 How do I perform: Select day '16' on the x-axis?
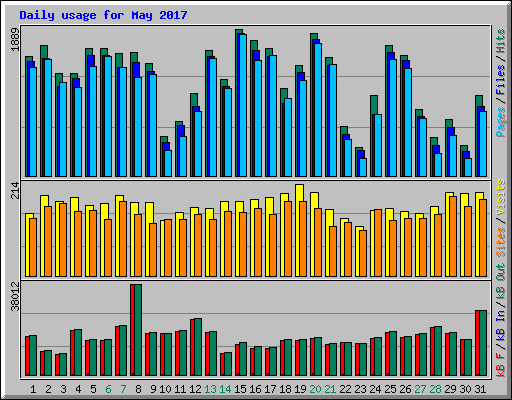[255, 389]
